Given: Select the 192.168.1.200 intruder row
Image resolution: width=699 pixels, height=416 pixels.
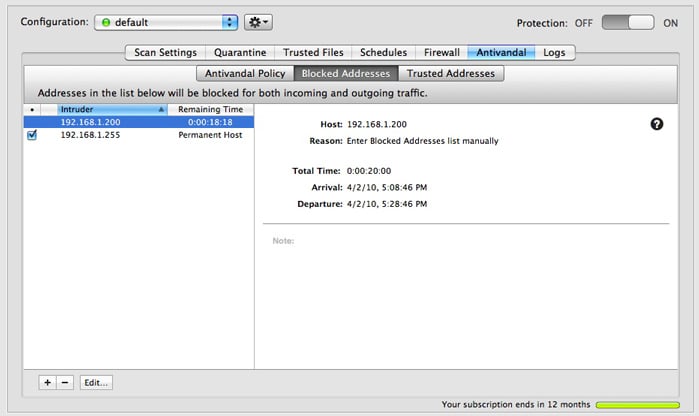Looking at the screenshot, I should pos(139,122).
